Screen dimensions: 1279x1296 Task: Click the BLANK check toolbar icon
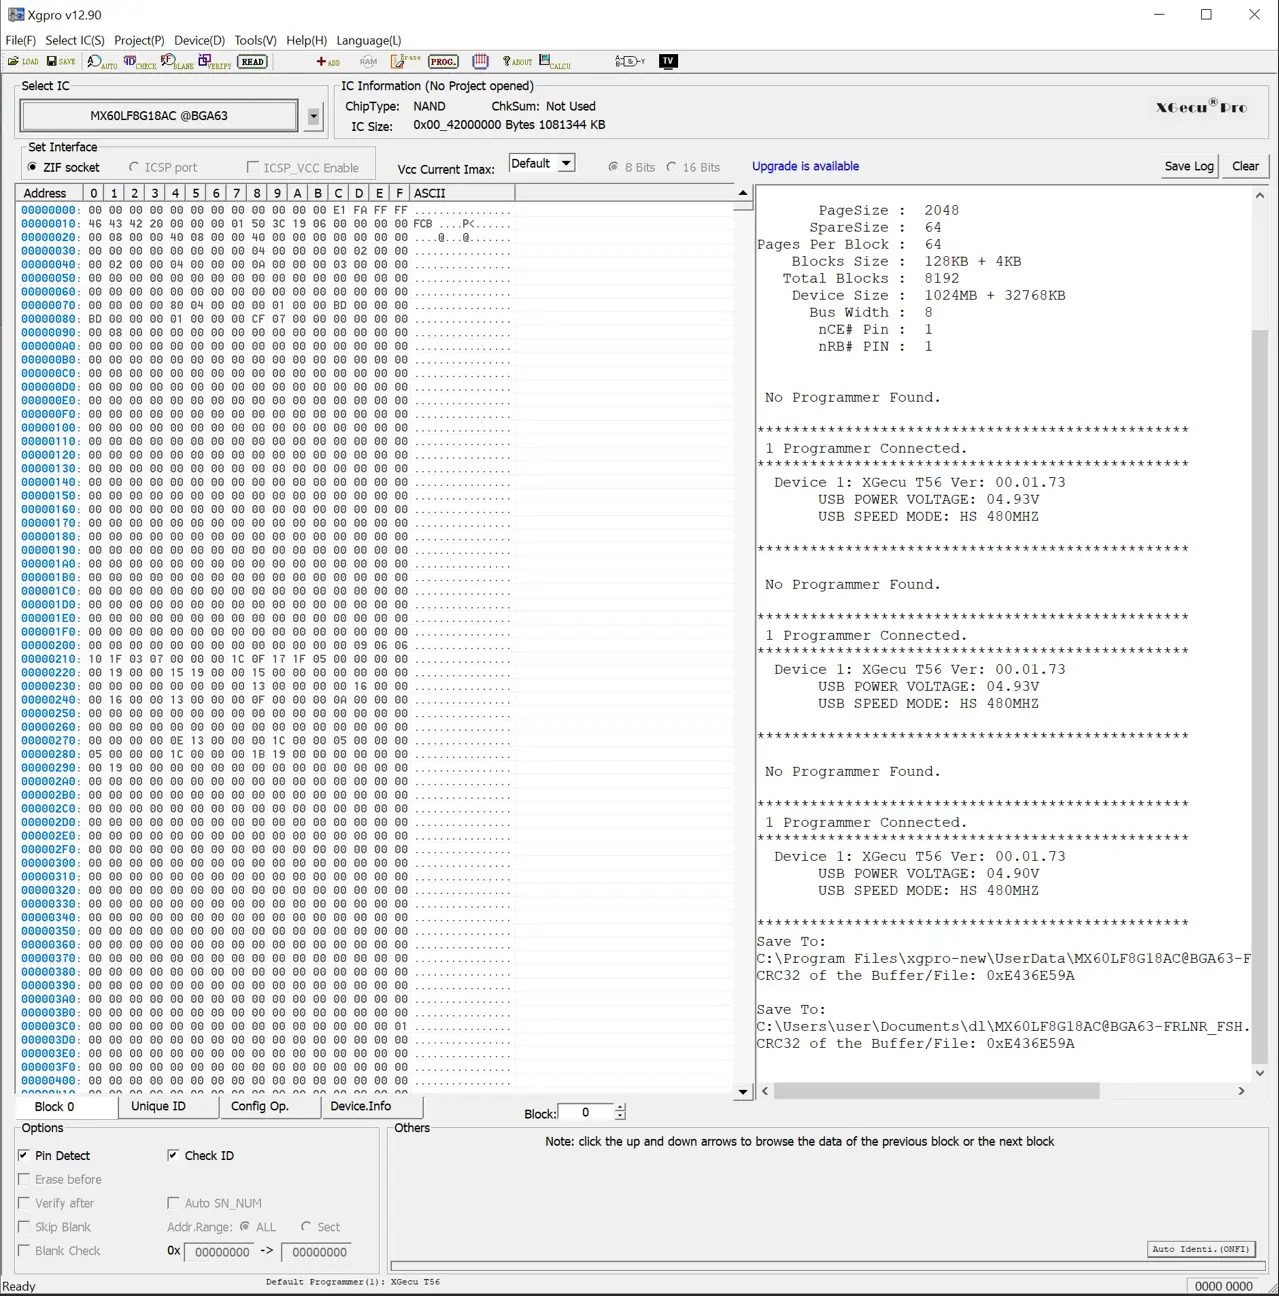pos(178,62)
